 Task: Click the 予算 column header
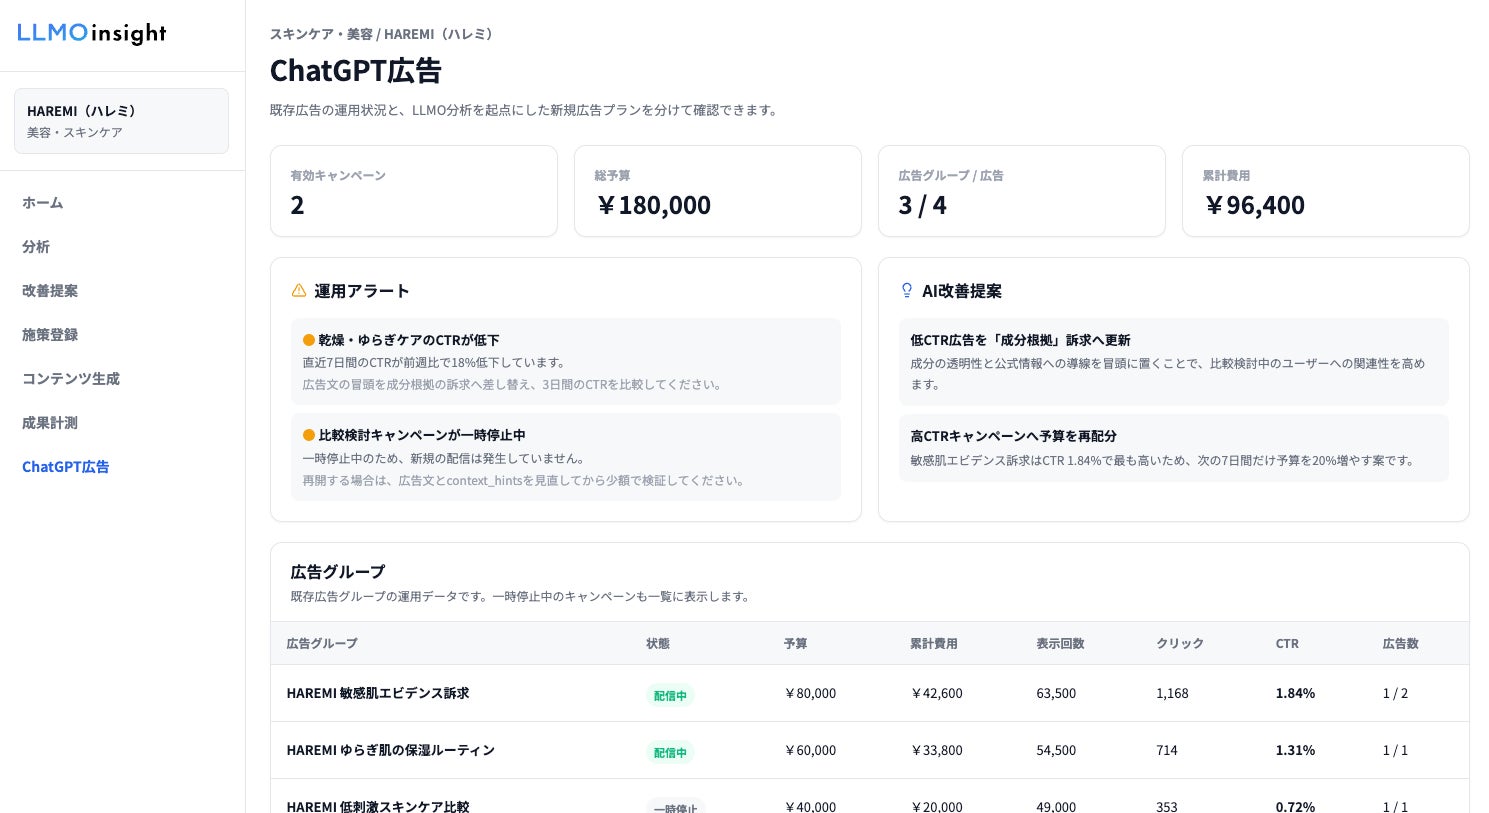pyautogui.click(x=796, y=644)
